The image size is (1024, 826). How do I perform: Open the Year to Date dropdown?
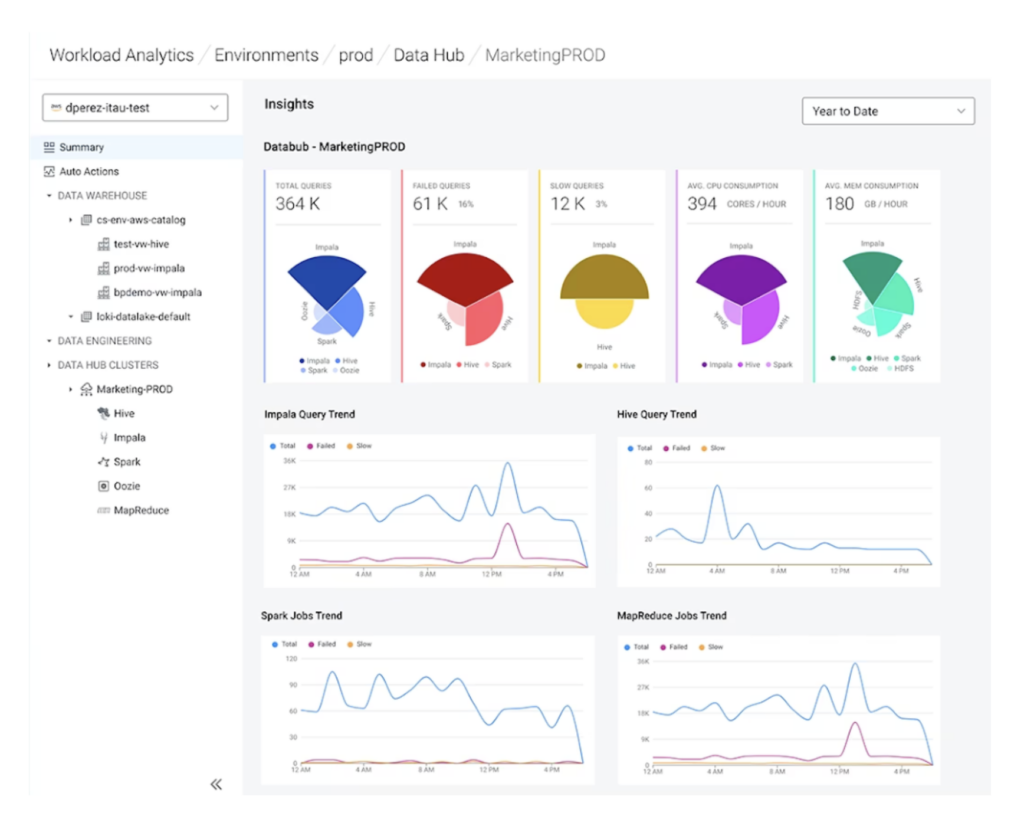pyautogui.click(x=886, y=111)
